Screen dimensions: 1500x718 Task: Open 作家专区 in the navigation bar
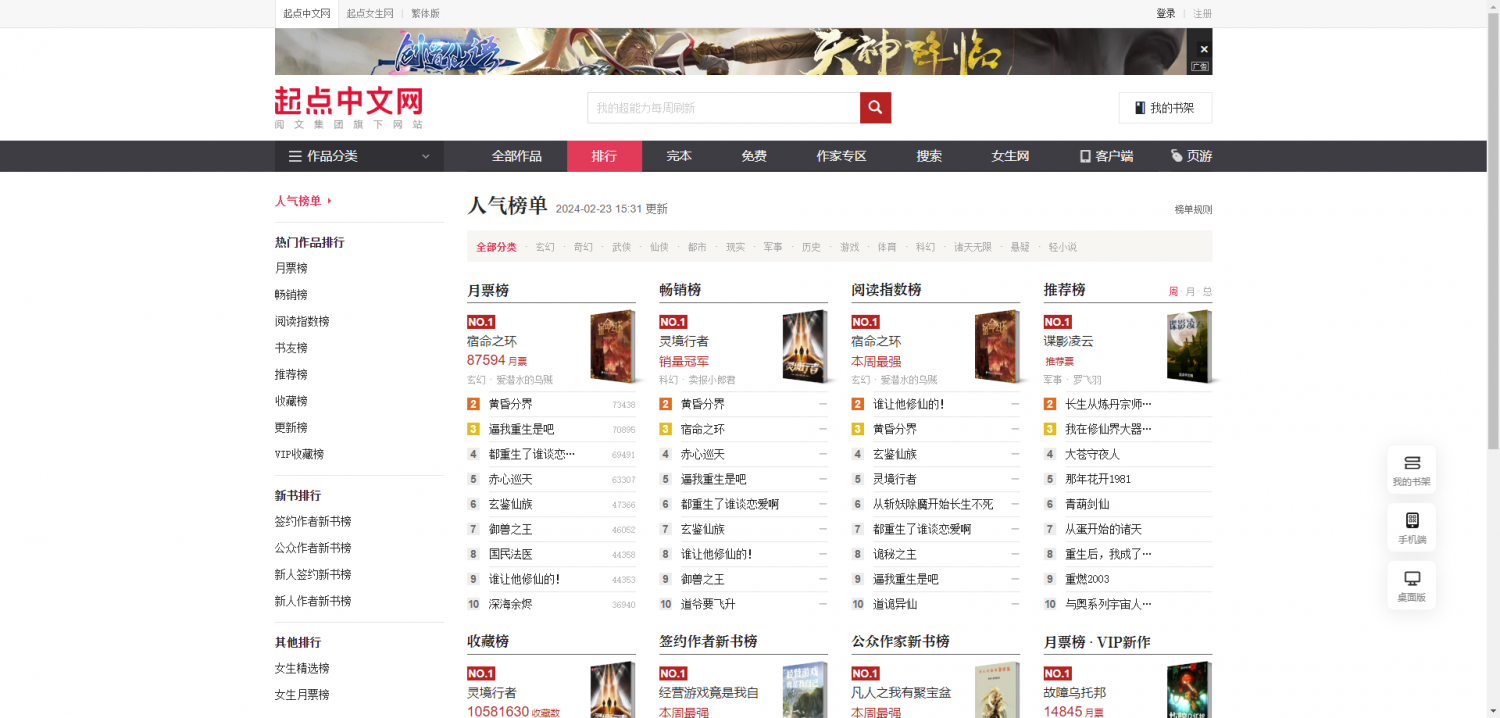click(x=841, y=156)
